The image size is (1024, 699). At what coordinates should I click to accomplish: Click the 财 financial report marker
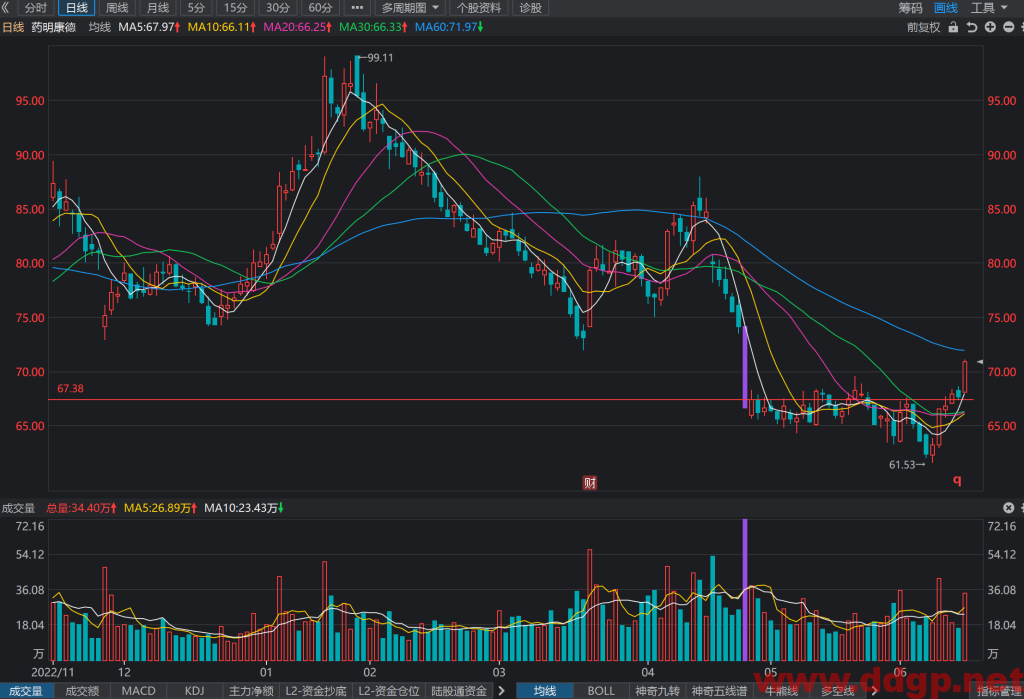pyautogui.click(x=590, y=483)
